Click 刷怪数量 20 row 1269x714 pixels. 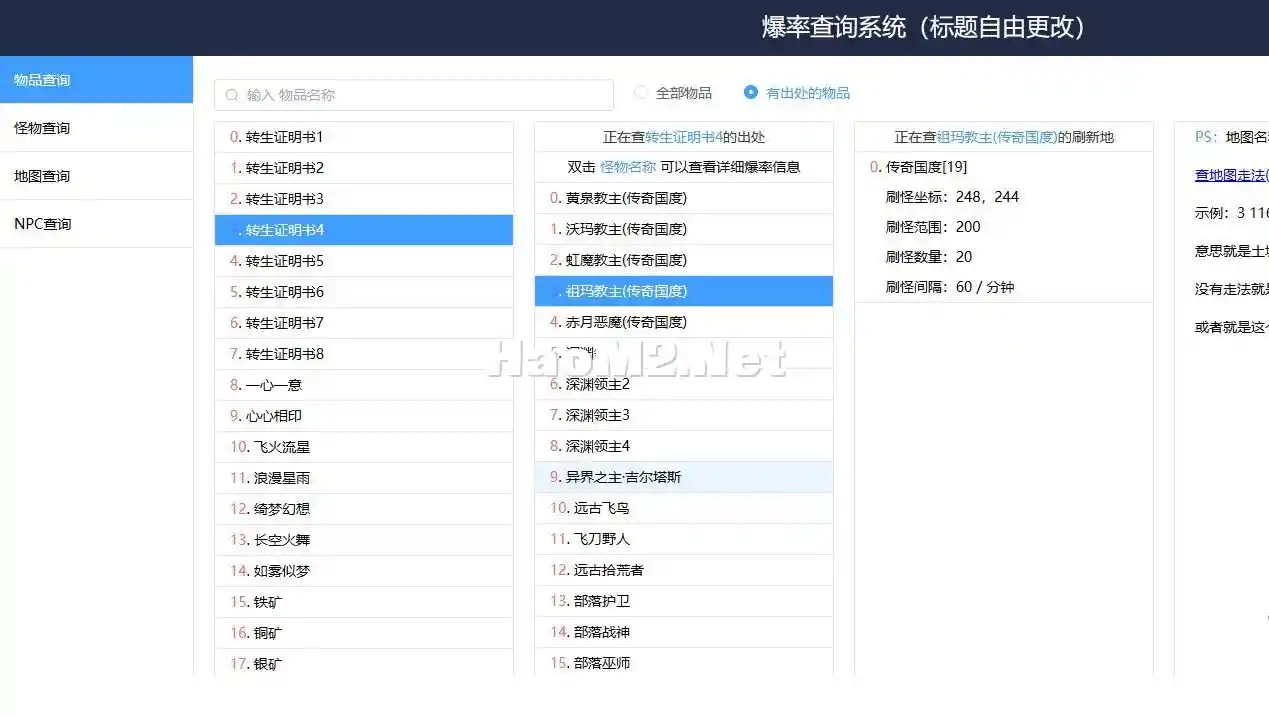click(x=1004, y=257)
